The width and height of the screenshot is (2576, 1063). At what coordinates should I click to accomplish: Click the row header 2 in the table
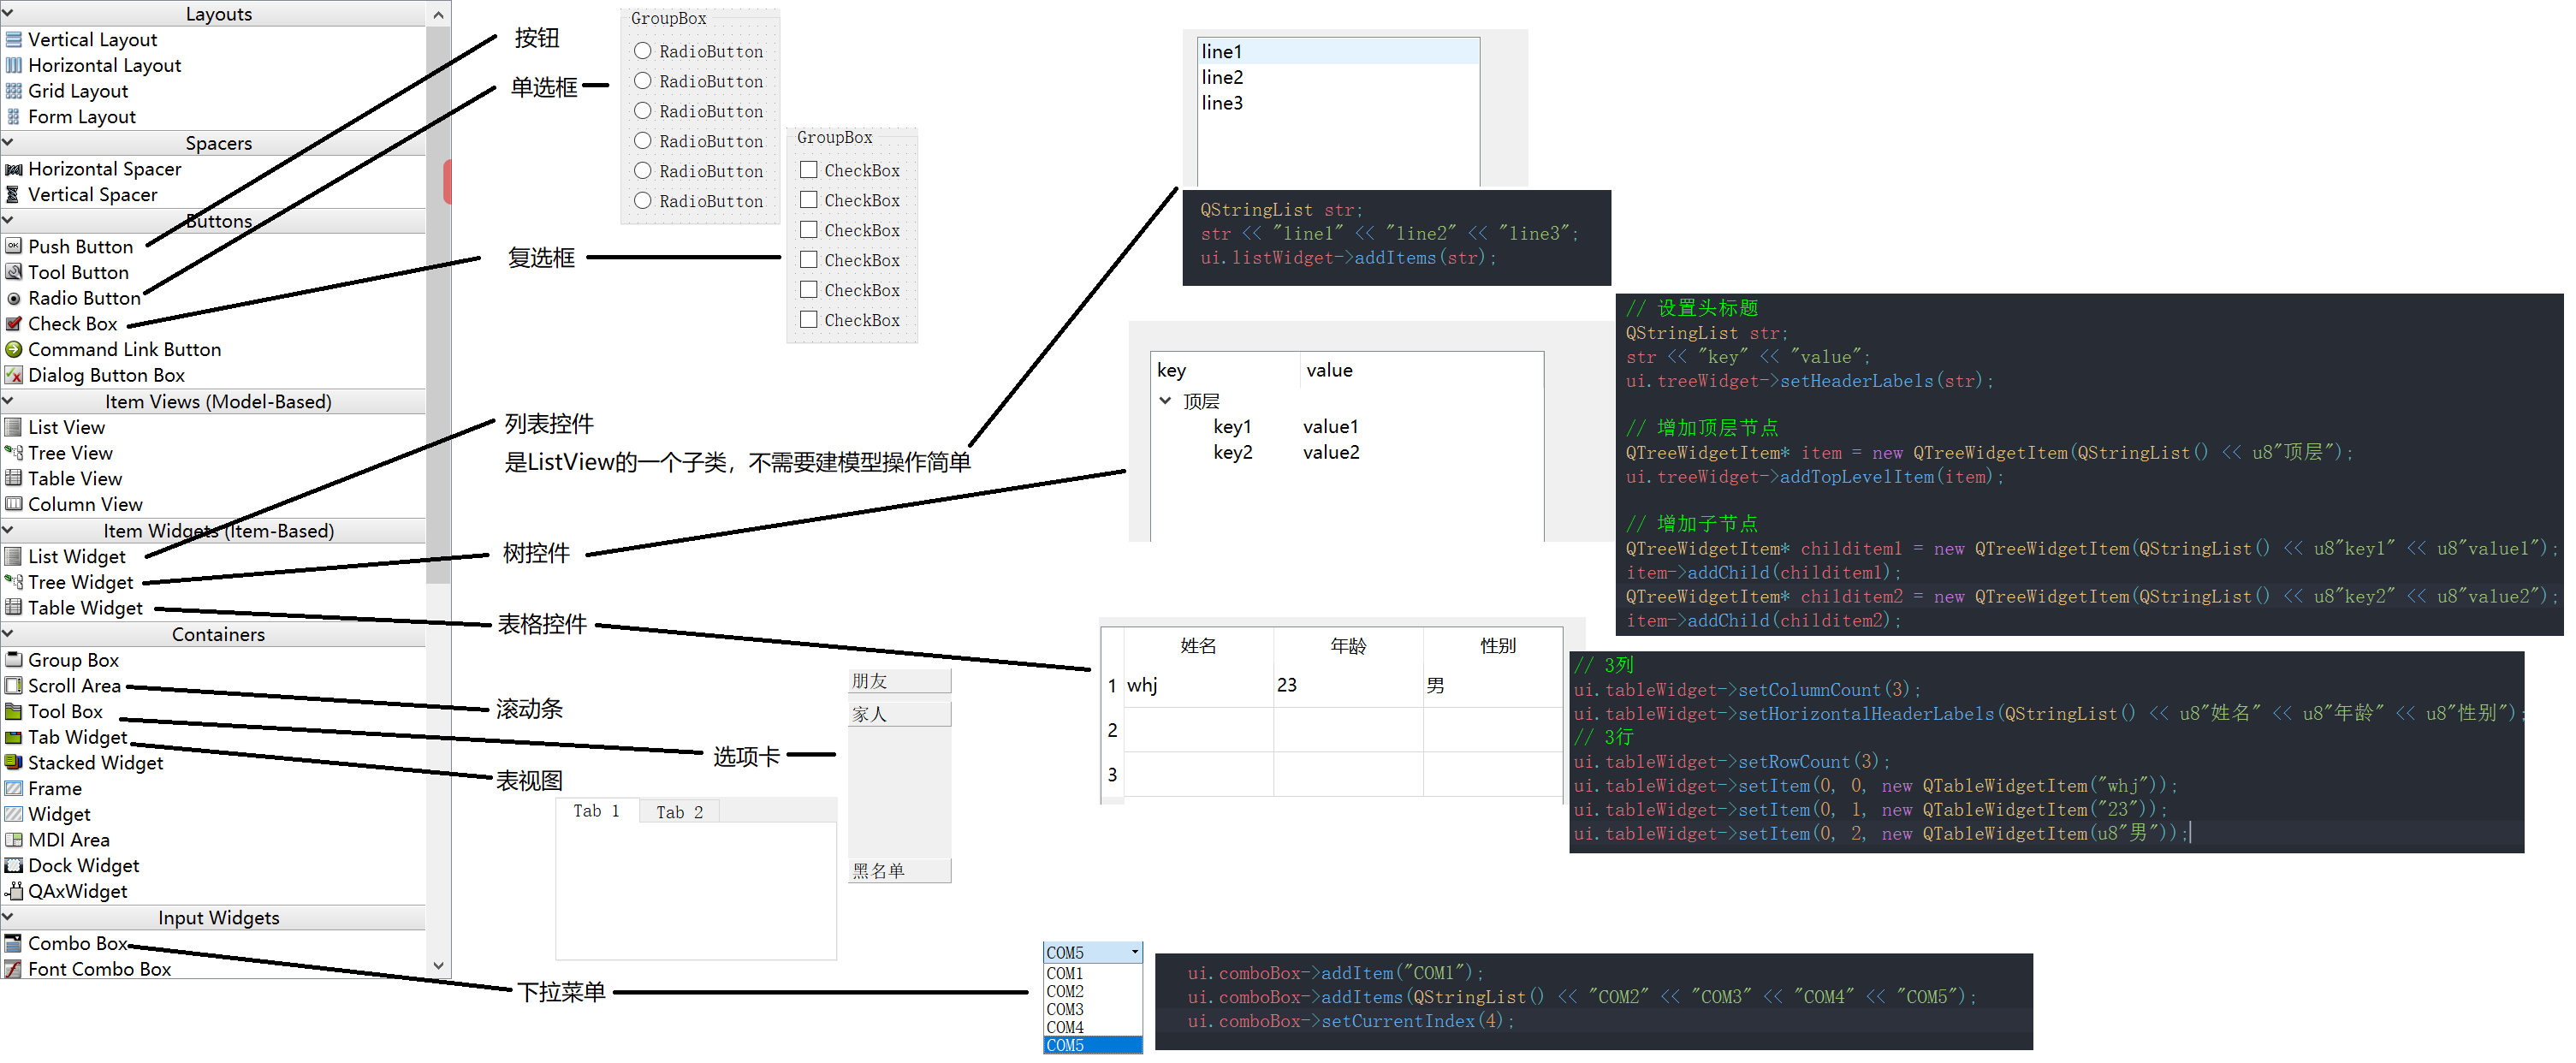click(x=1113, y=731)
